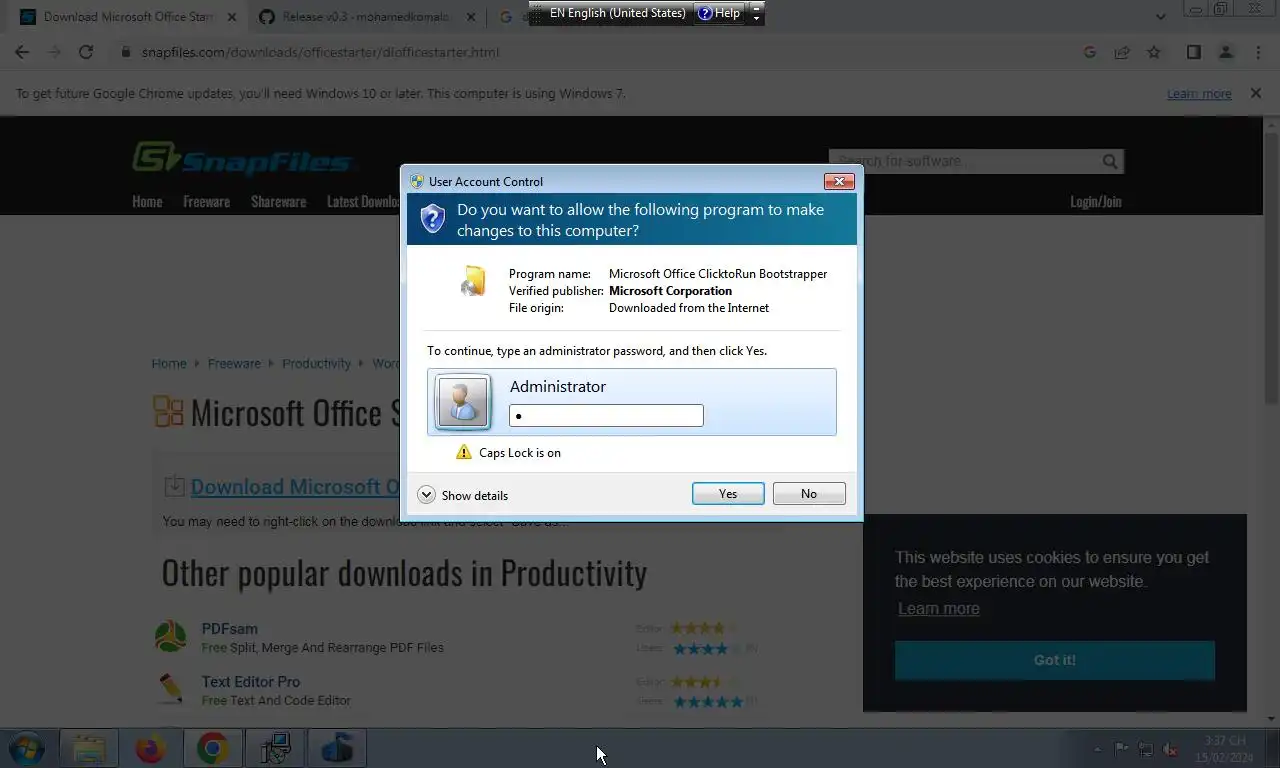Screen dimensions: 1280x768
Task: Open the Shareware menu on SnapFiles
Action: point(278,201)
